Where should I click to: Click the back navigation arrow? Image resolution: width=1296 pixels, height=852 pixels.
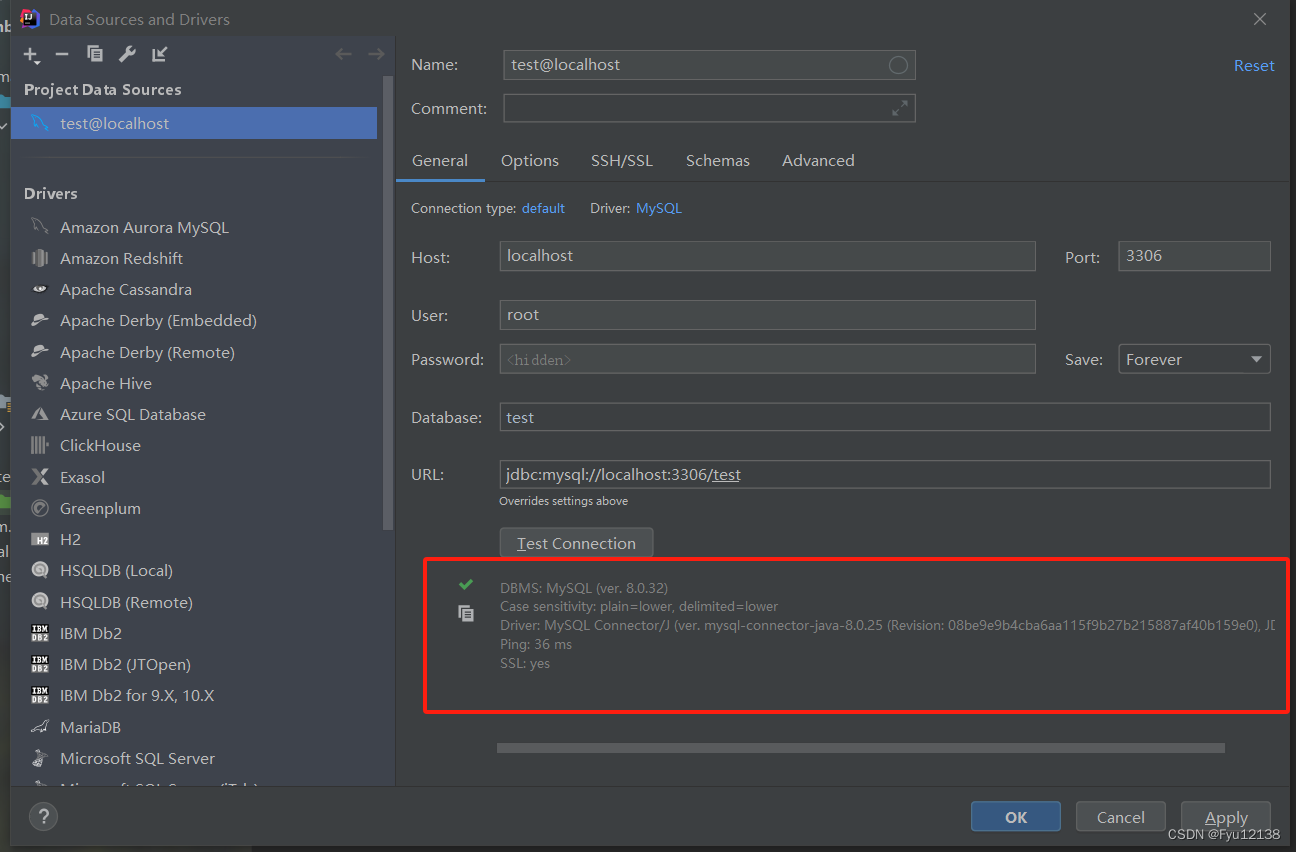click(343, 54)
